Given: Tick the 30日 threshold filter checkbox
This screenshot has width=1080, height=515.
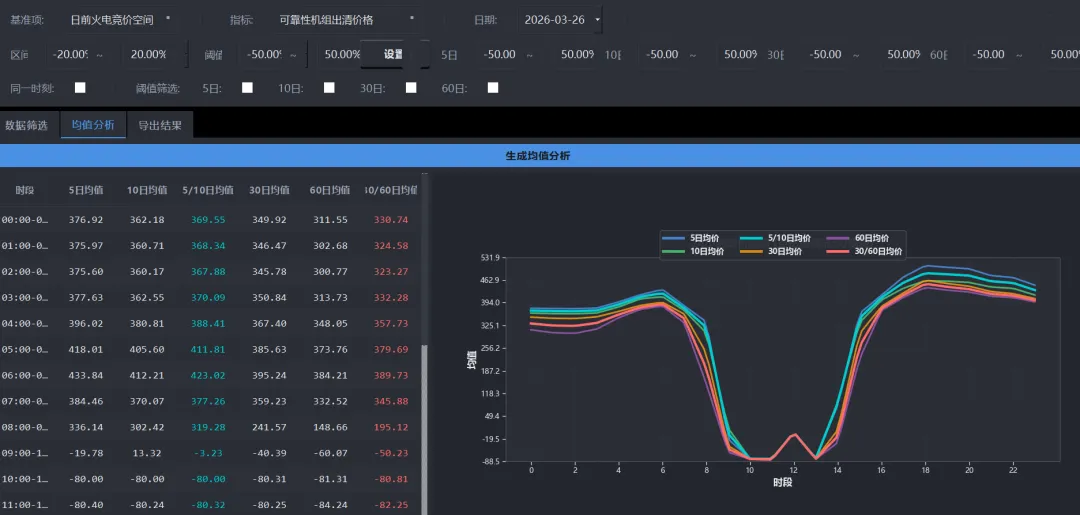Looking at the screenshot, I should pyautogui.click(x=411, y=88).
